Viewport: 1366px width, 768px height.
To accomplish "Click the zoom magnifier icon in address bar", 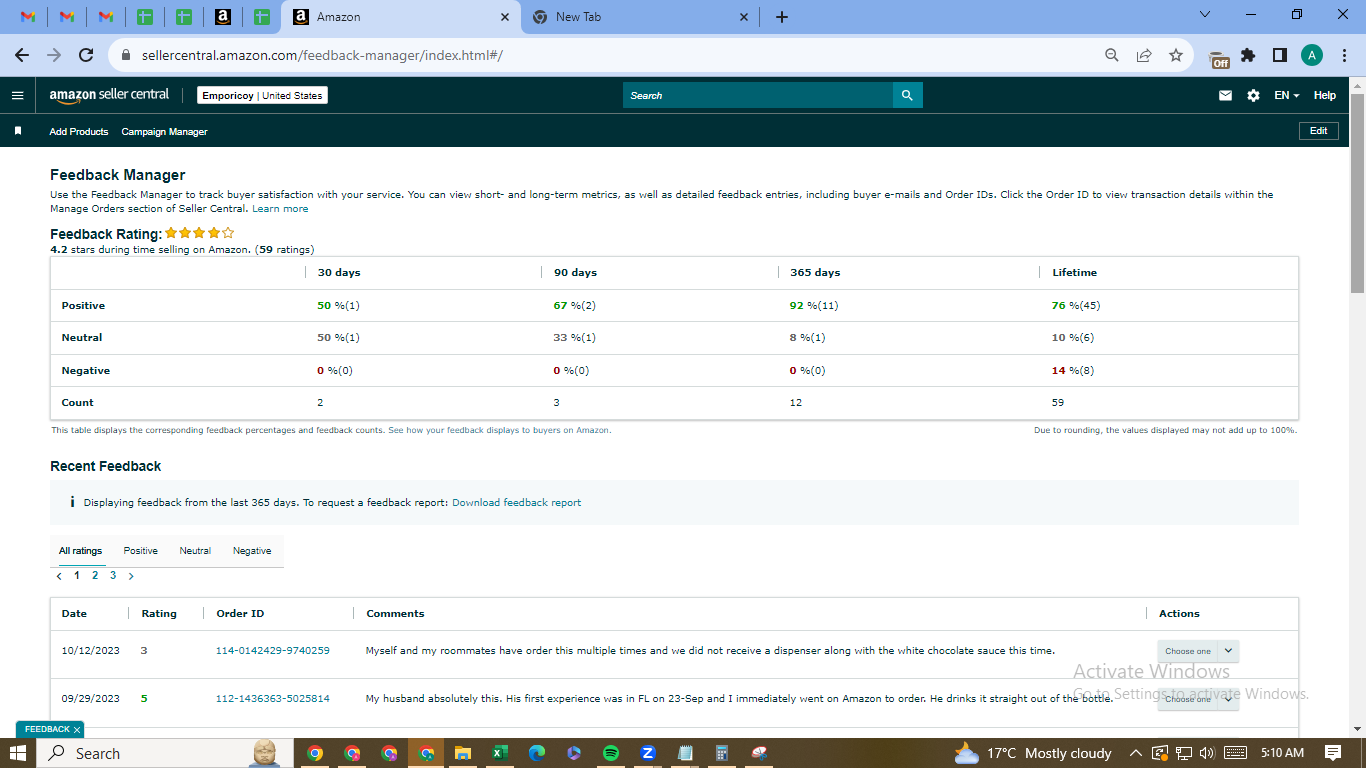I will [x=1111, y=56].
